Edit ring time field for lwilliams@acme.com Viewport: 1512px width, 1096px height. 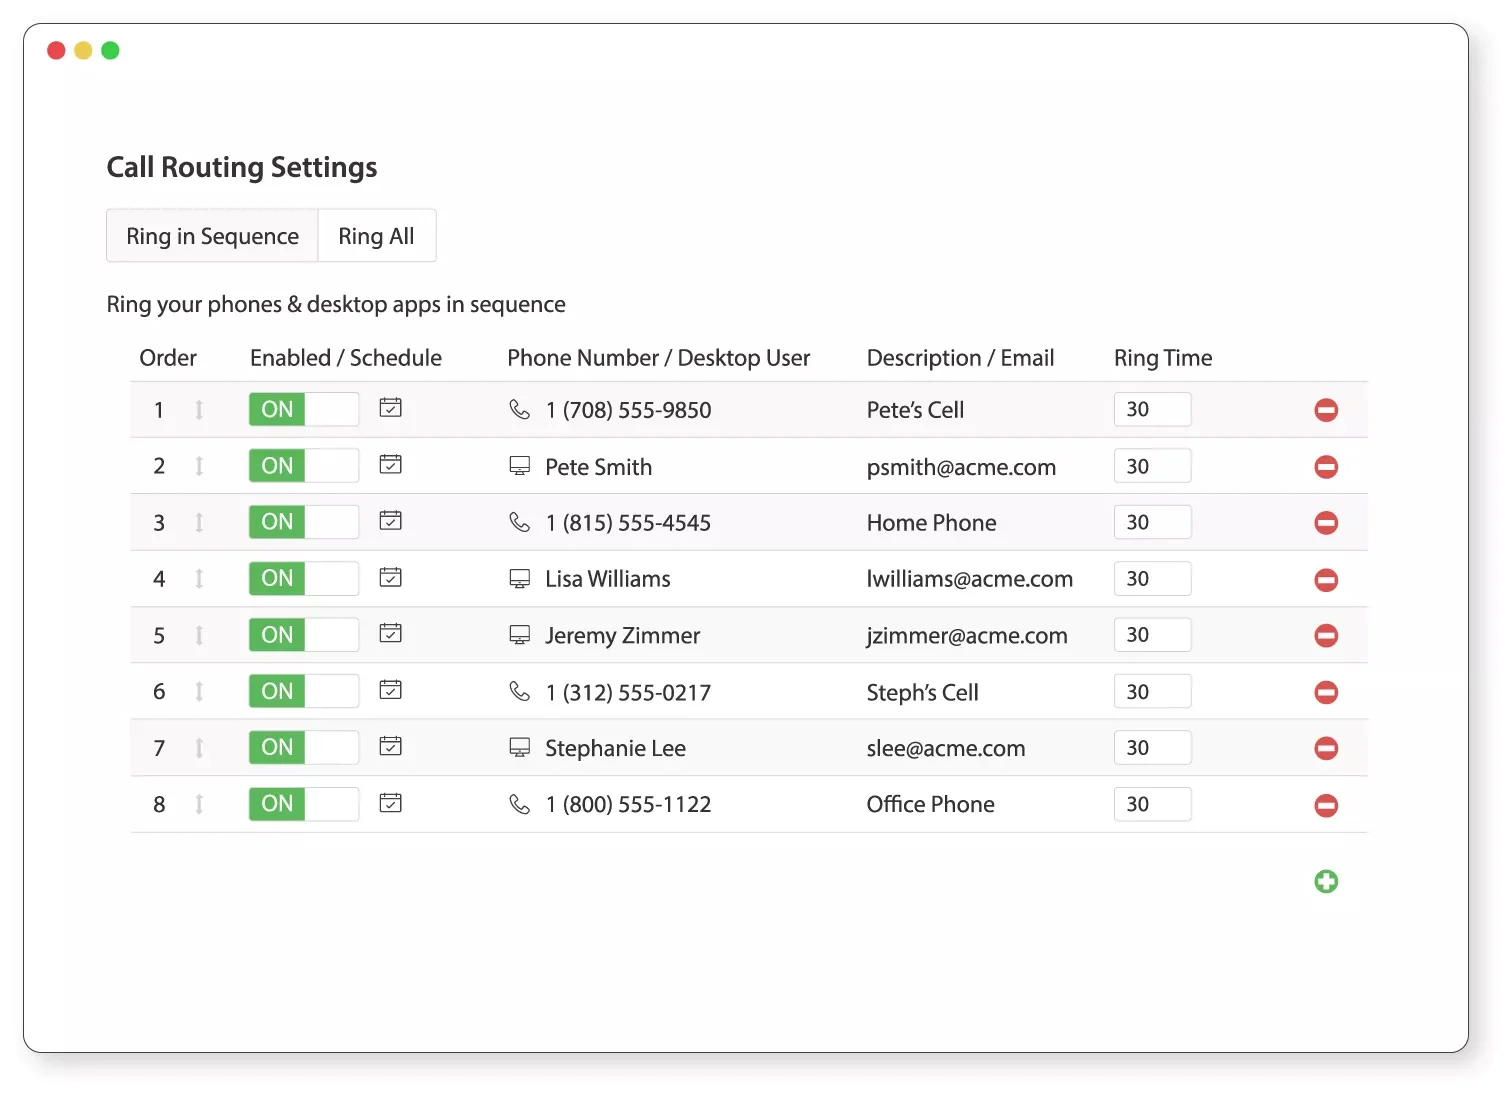(1152, 578)
